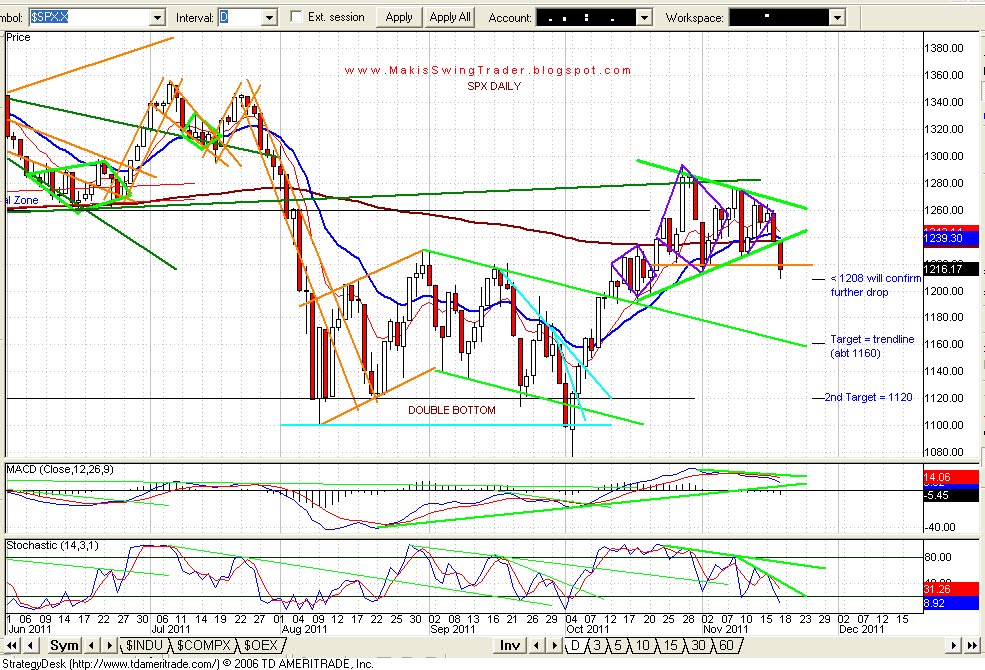Click the red Stochastic value 31.26
This screenshot has height=670, width=985.
(x=951, y=589)
